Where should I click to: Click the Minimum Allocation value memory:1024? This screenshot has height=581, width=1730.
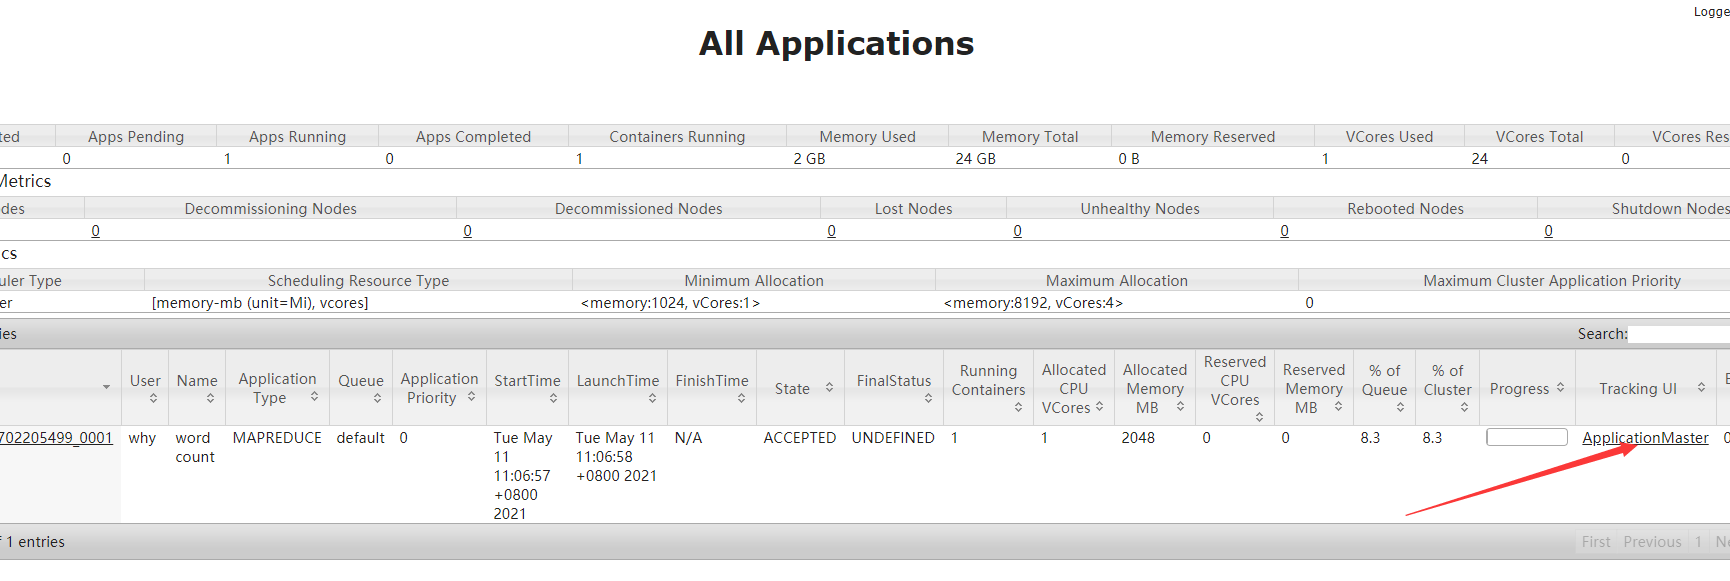point(670,303)
